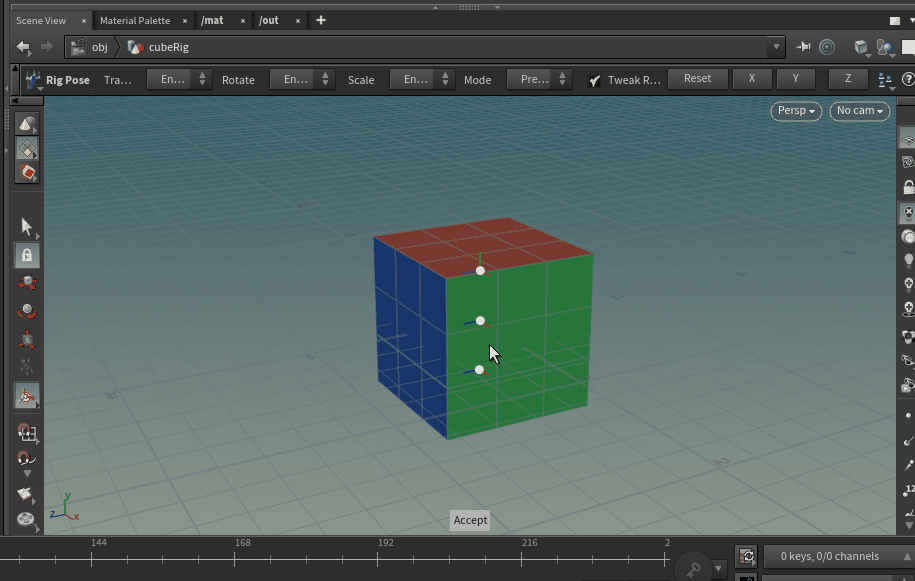This screenshot has width=915, height=581.
Task: Toggle the padlock icon in right toolbar
Action: [907, 187]
